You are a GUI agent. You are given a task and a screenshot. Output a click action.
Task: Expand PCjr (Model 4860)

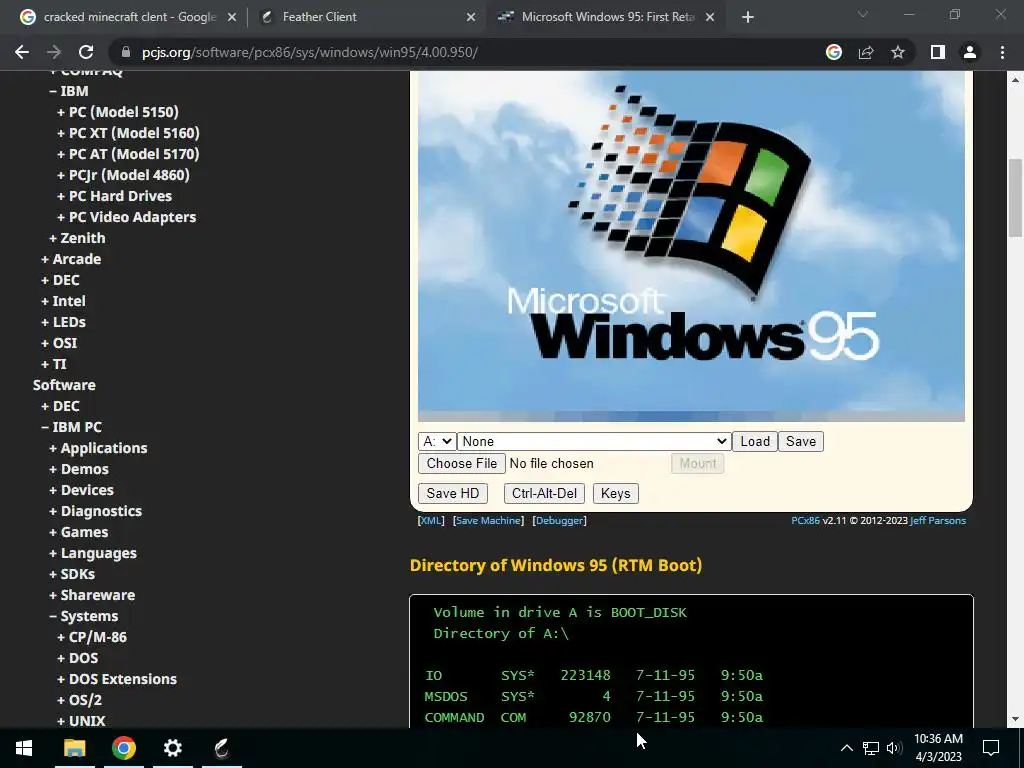click(123, 175)
